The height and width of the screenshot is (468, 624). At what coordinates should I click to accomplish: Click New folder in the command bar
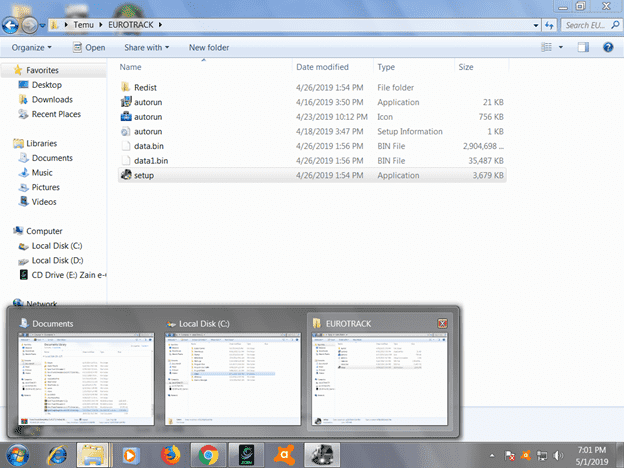coord(209,48)
